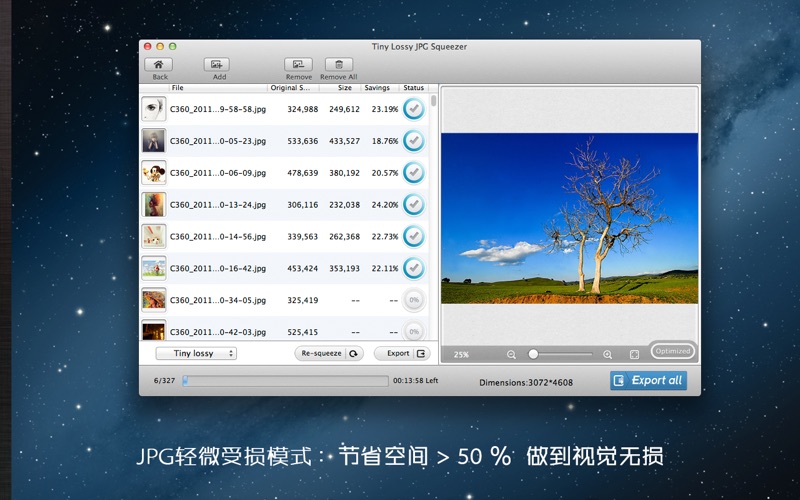Click the 18.76% savings status checkmark
This screenshot has height=500, width=800.
[x=413, y=141]
